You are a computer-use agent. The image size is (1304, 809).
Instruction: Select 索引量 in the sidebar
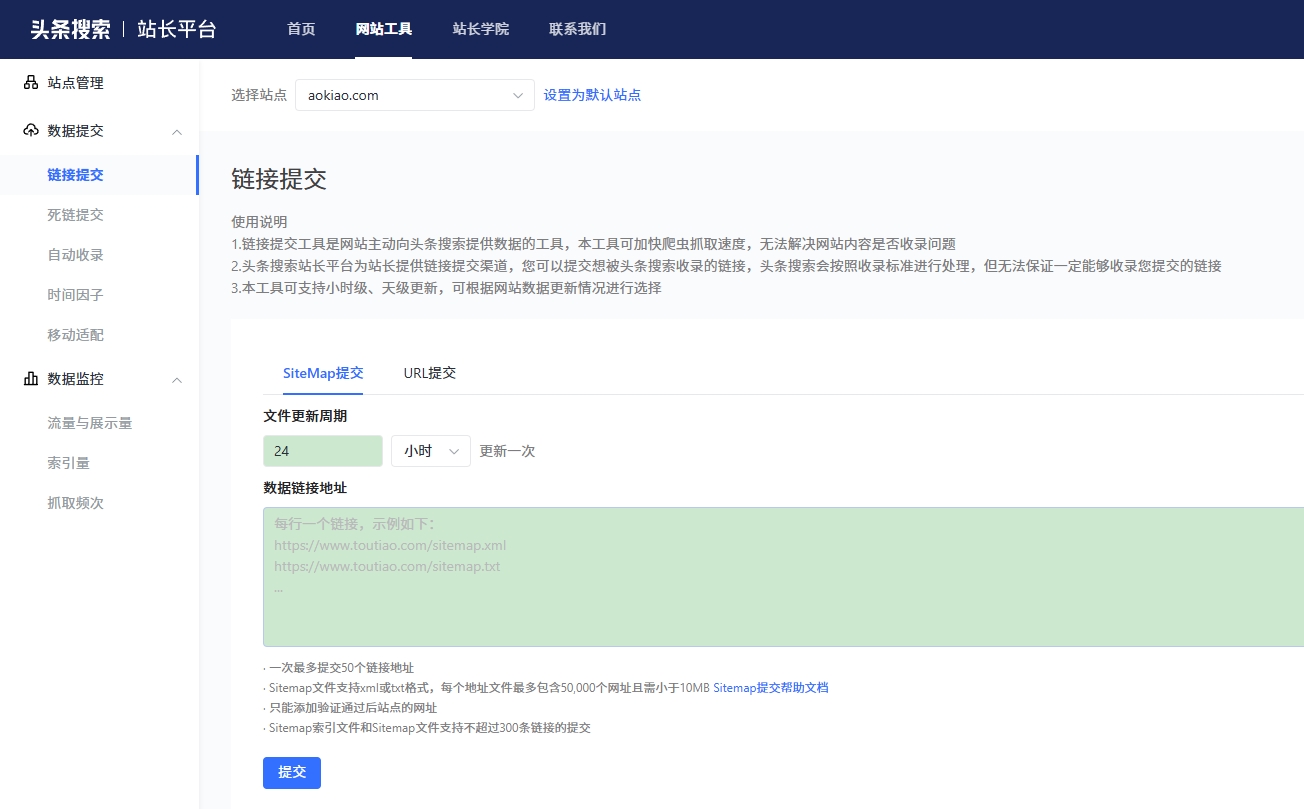click(x=69, y=463)
